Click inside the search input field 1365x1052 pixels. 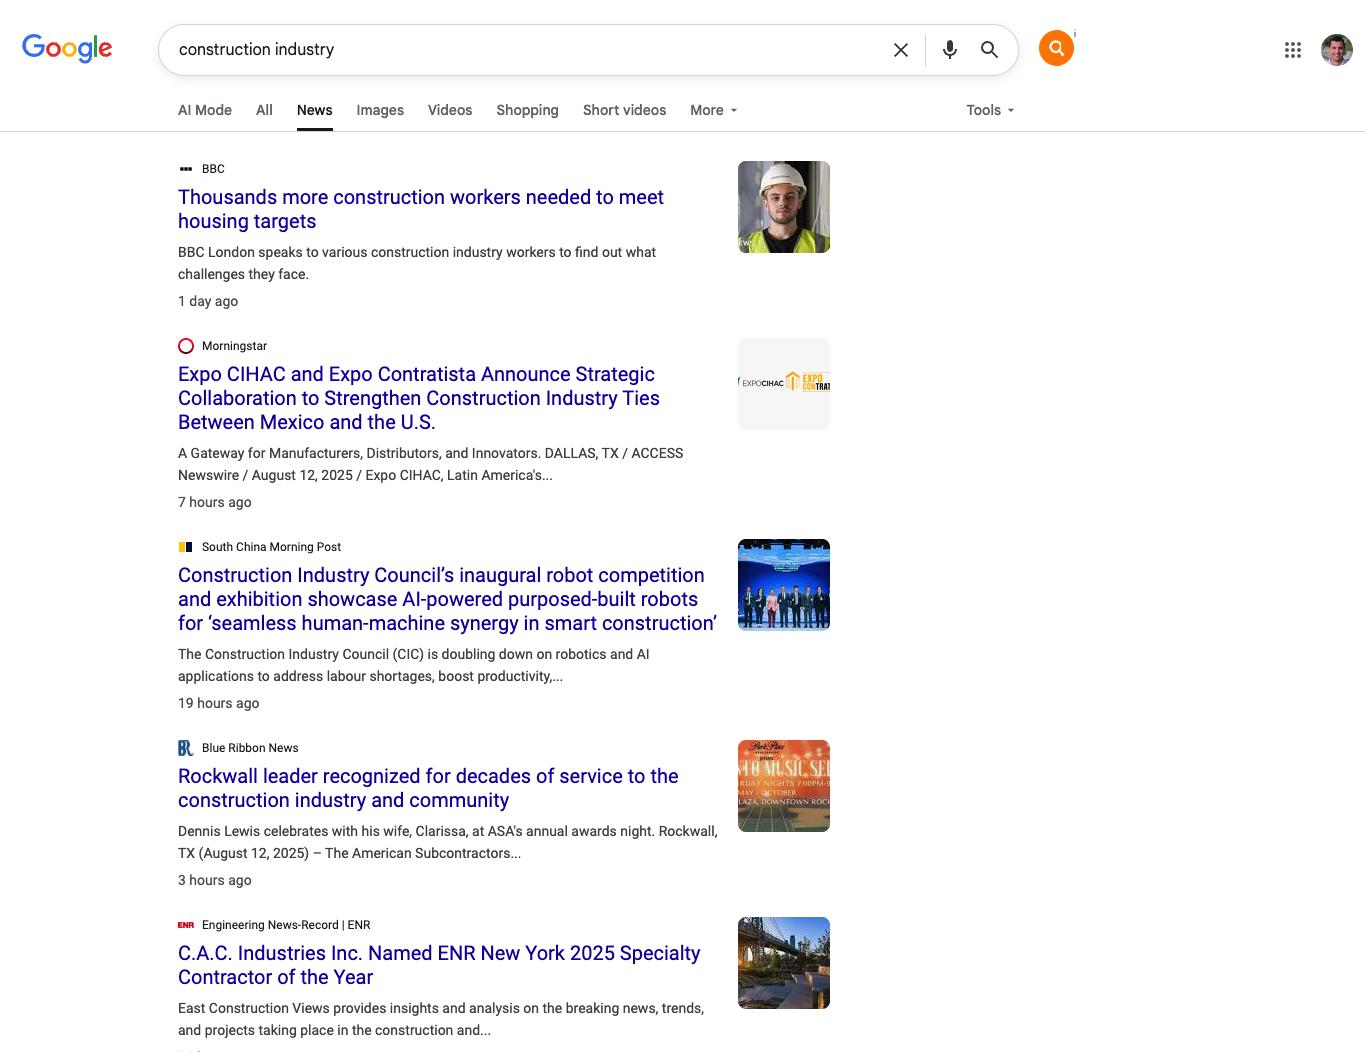(520, 50)
